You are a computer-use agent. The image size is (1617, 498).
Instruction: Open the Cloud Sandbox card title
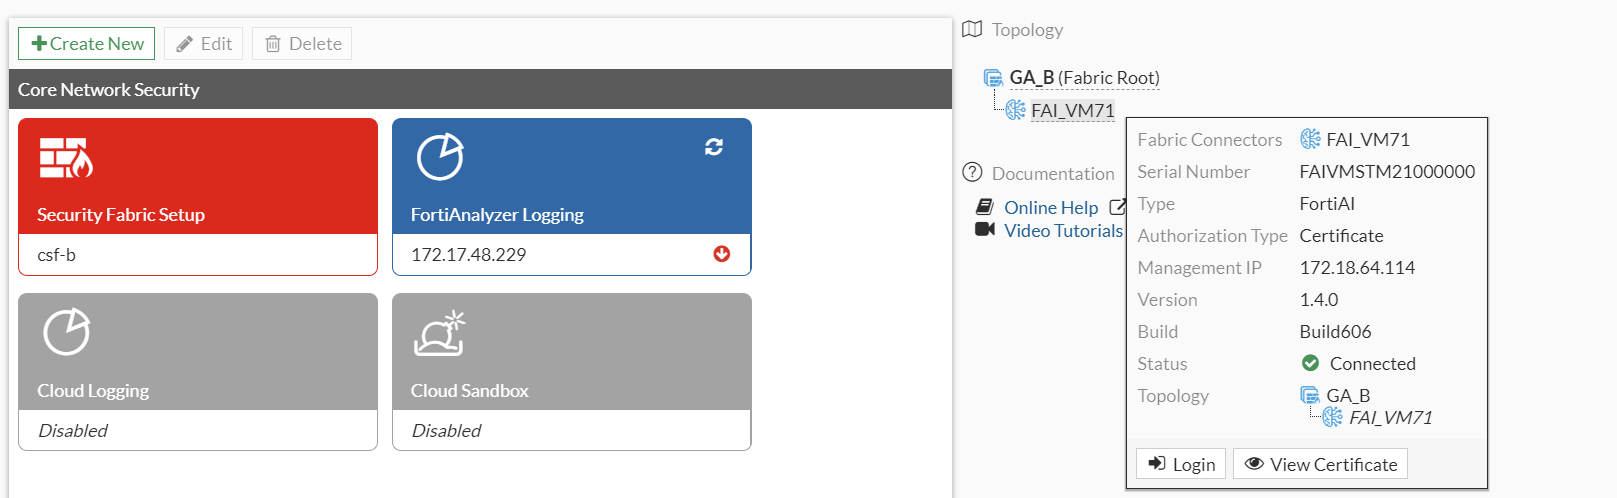[x=470, y=390]
